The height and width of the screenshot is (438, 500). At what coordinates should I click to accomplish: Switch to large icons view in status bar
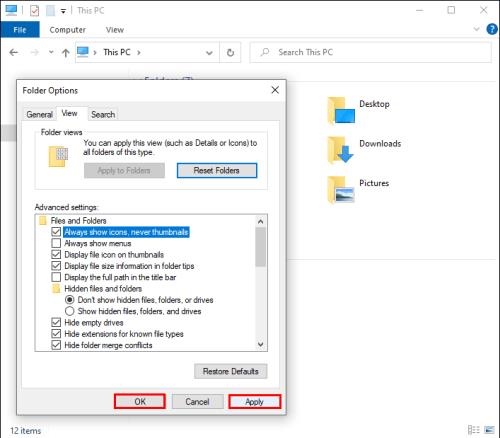point(489,430)
